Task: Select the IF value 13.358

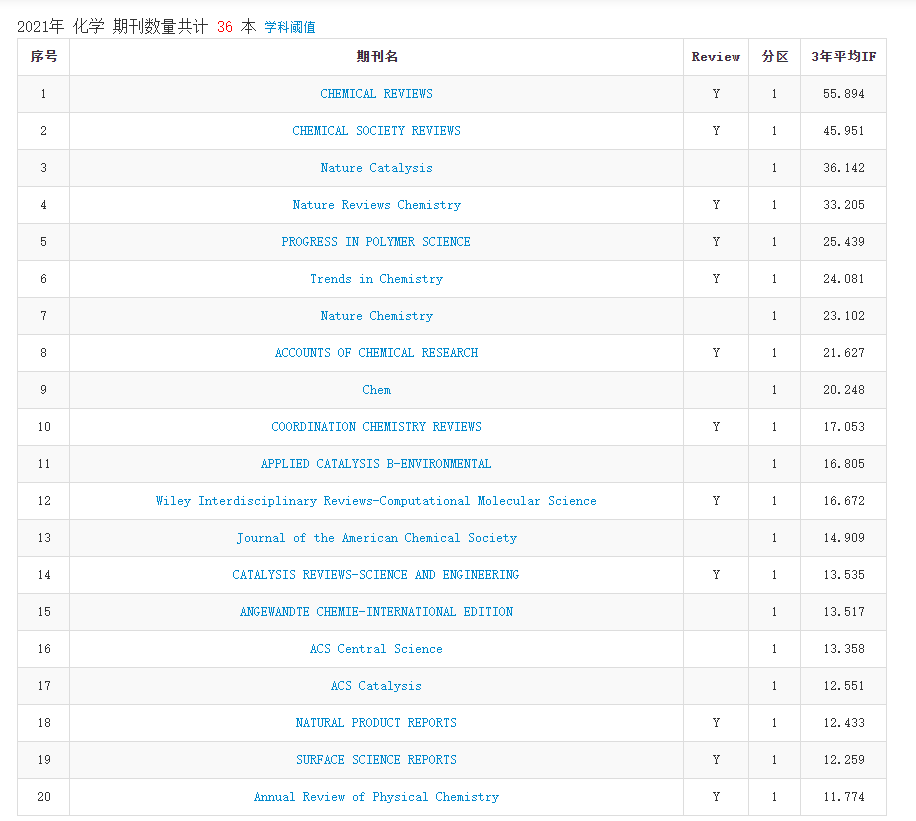Action: [844, 649]
